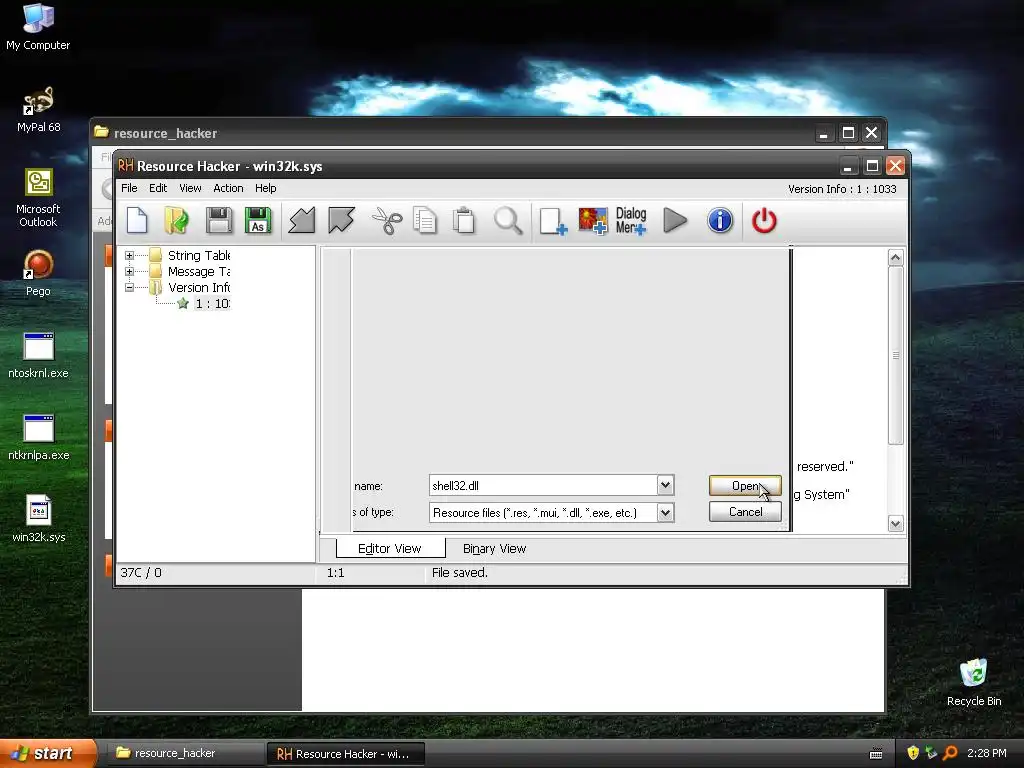
Task: Switch to Binary View tab
Action: (494, 549)
